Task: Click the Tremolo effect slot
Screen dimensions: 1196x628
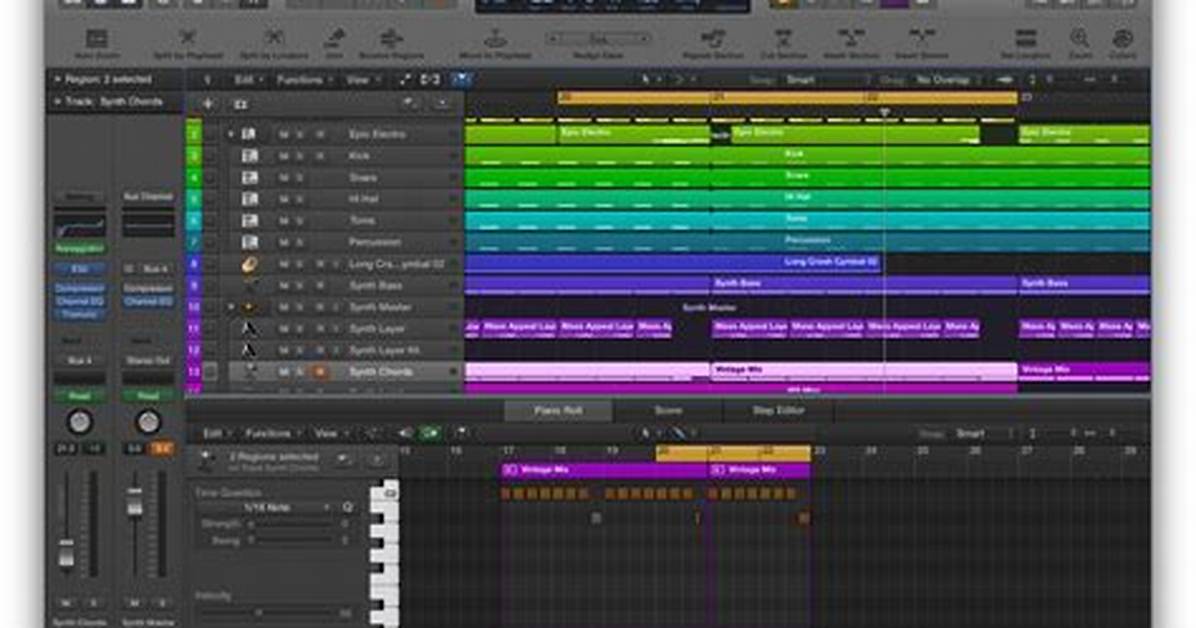Action: click(79, 314)
